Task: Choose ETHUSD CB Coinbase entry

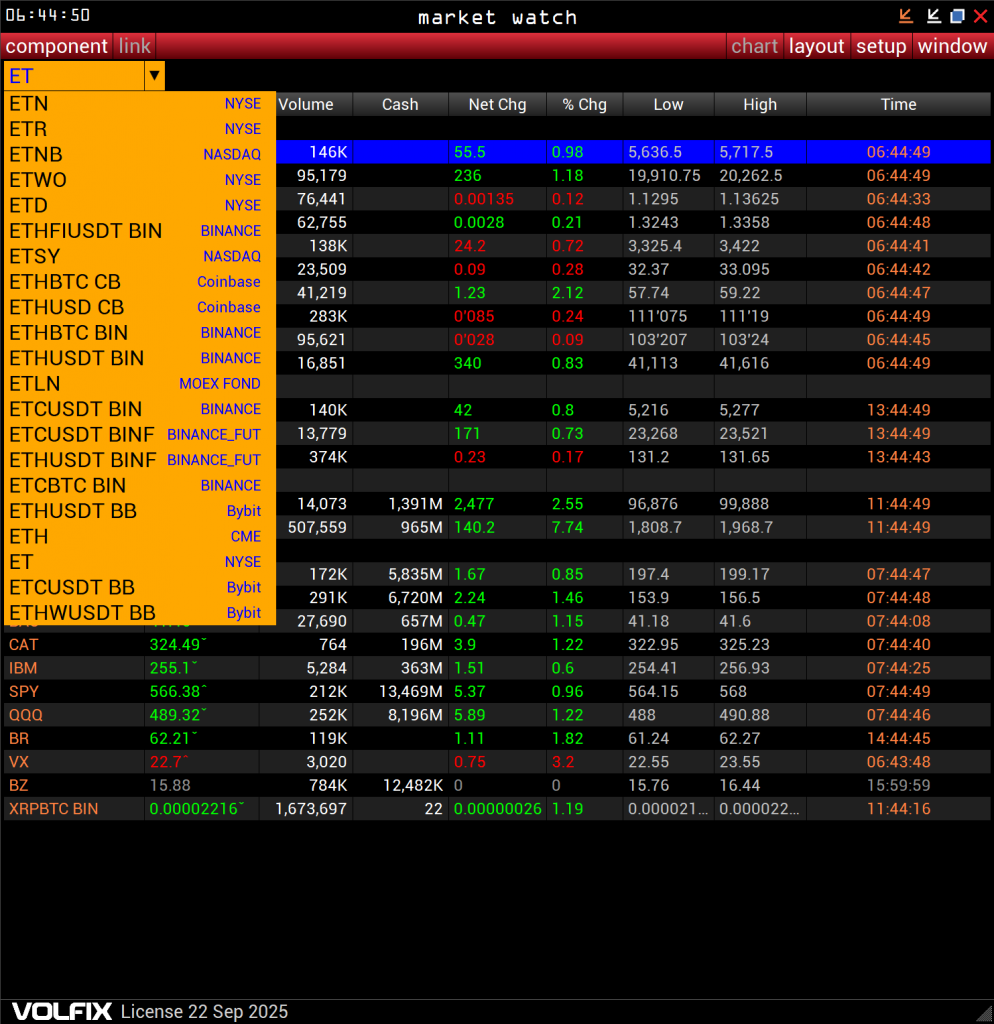Action: click(x=140, y=308)
